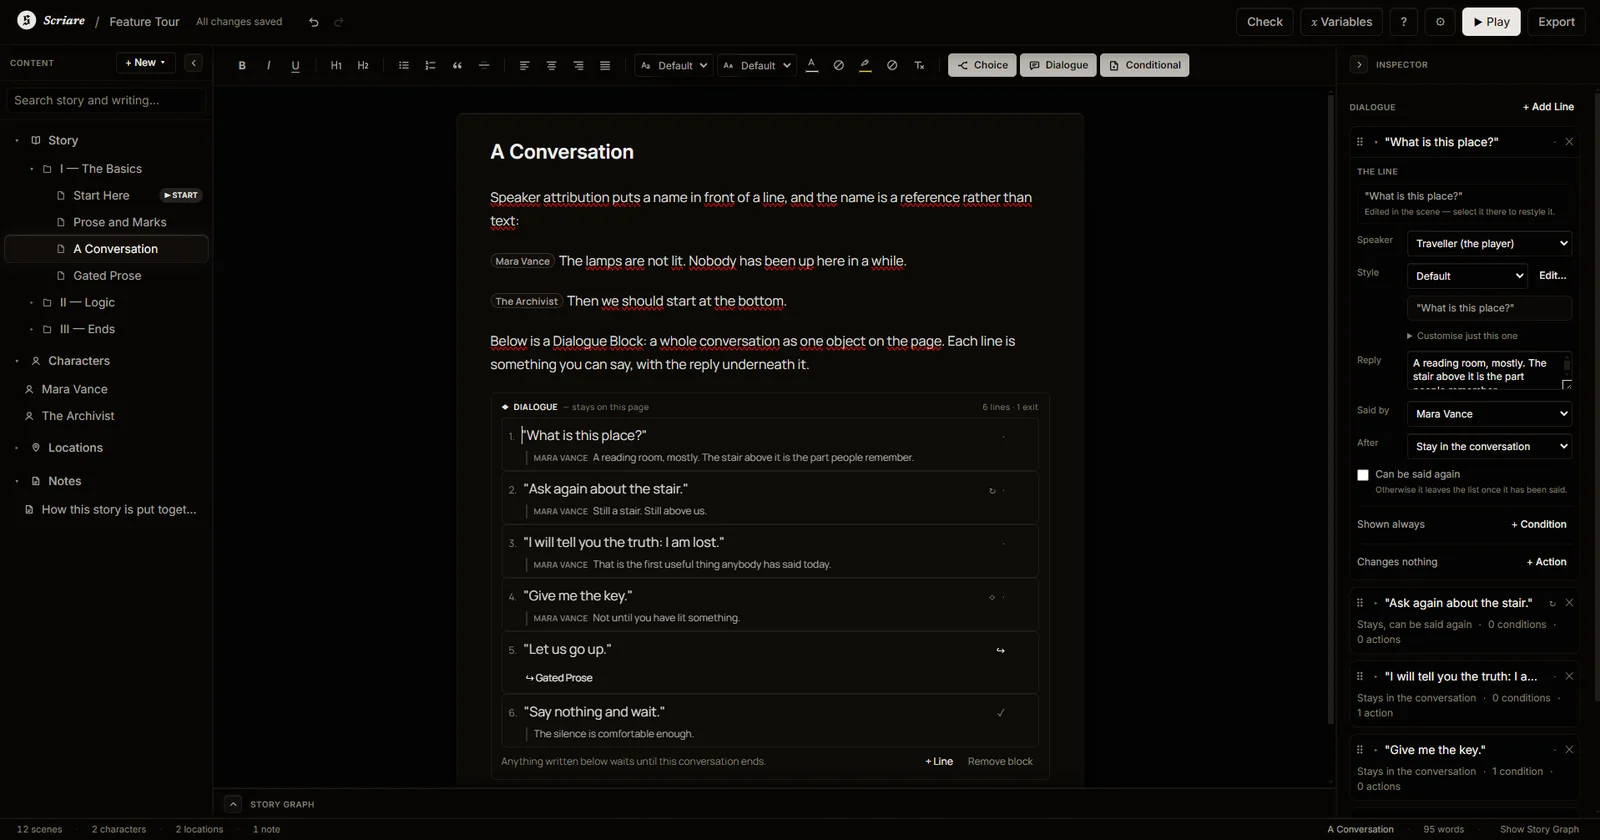
Task: Open the "Gated Prose" scene in the tree
Action: (107, 276)
